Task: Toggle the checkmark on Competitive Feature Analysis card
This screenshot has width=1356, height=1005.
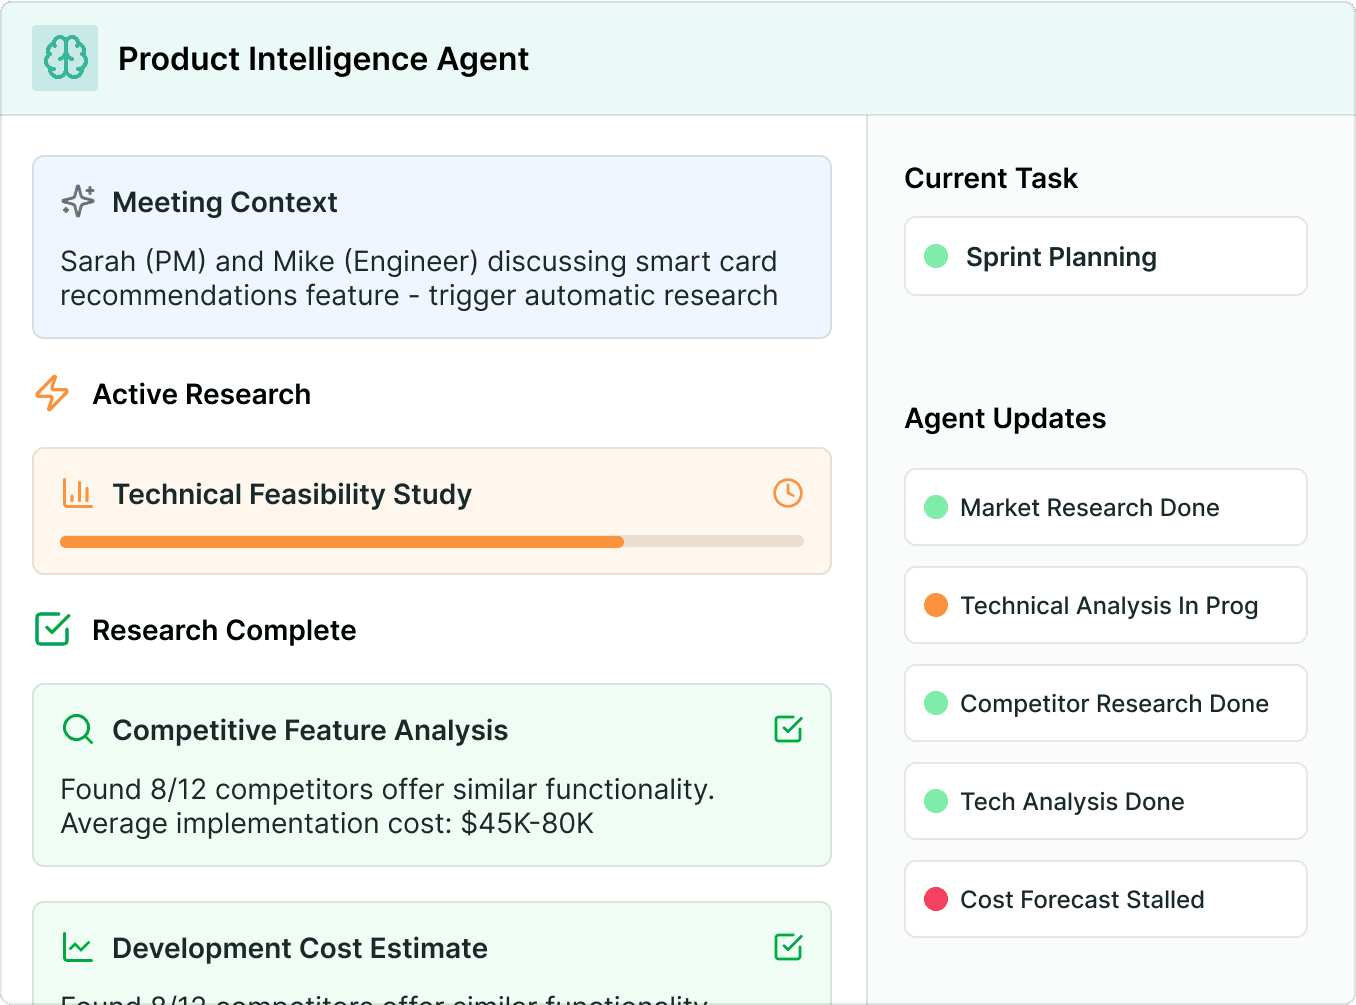Action: coord(788,729)
